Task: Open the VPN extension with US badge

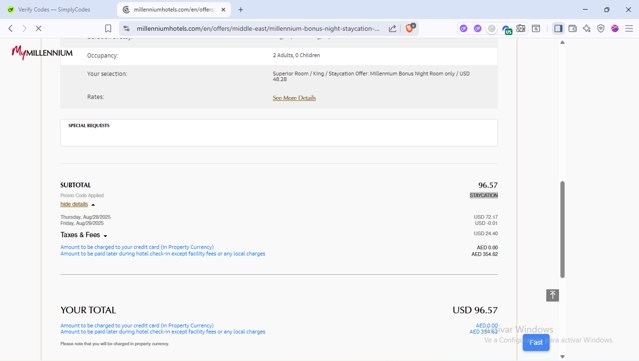Action: (x=507, y=29)
